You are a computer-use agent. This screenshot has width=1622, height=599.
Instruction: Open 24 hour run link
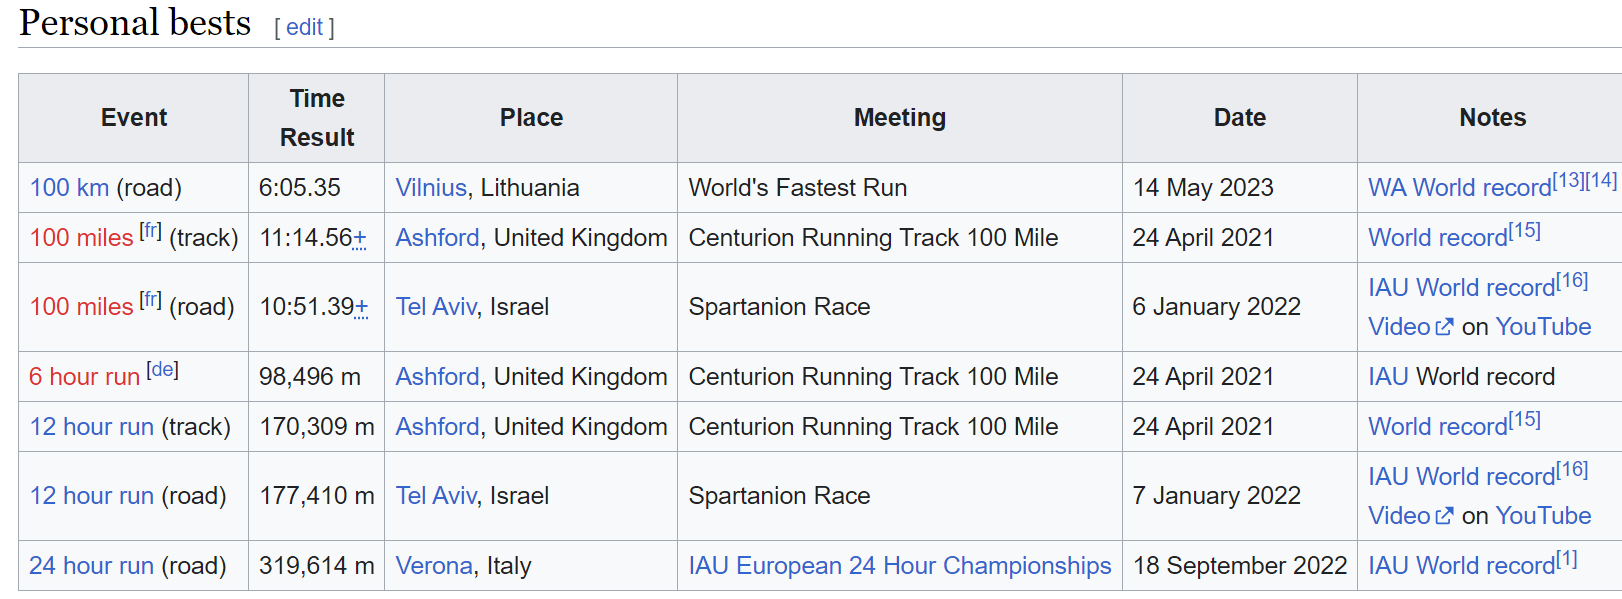click(x=92, y=566)
